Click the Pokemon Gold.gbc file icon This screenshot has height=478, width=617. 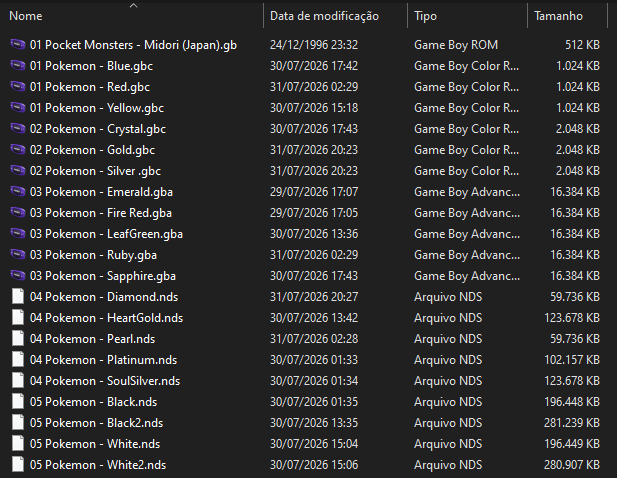pyautogui.click(x=18, y=149)
